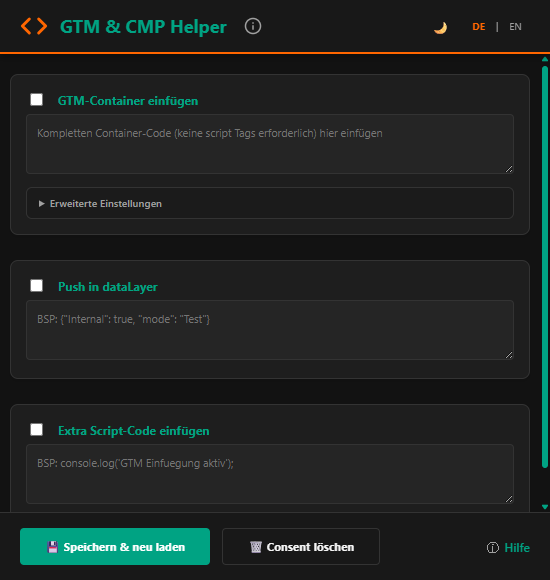Click Consent löschen button
550x580 pixels.
[301, 546]
